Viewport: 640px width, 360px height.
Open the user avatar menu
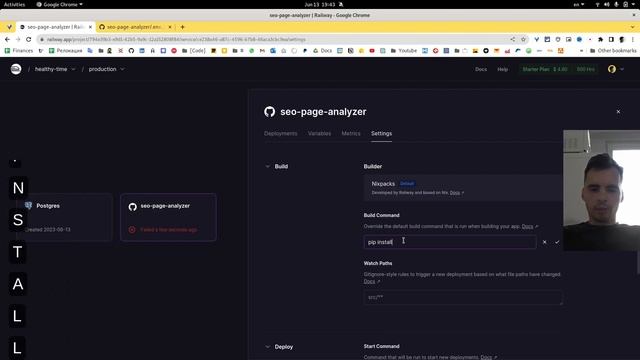pos(616,69)
